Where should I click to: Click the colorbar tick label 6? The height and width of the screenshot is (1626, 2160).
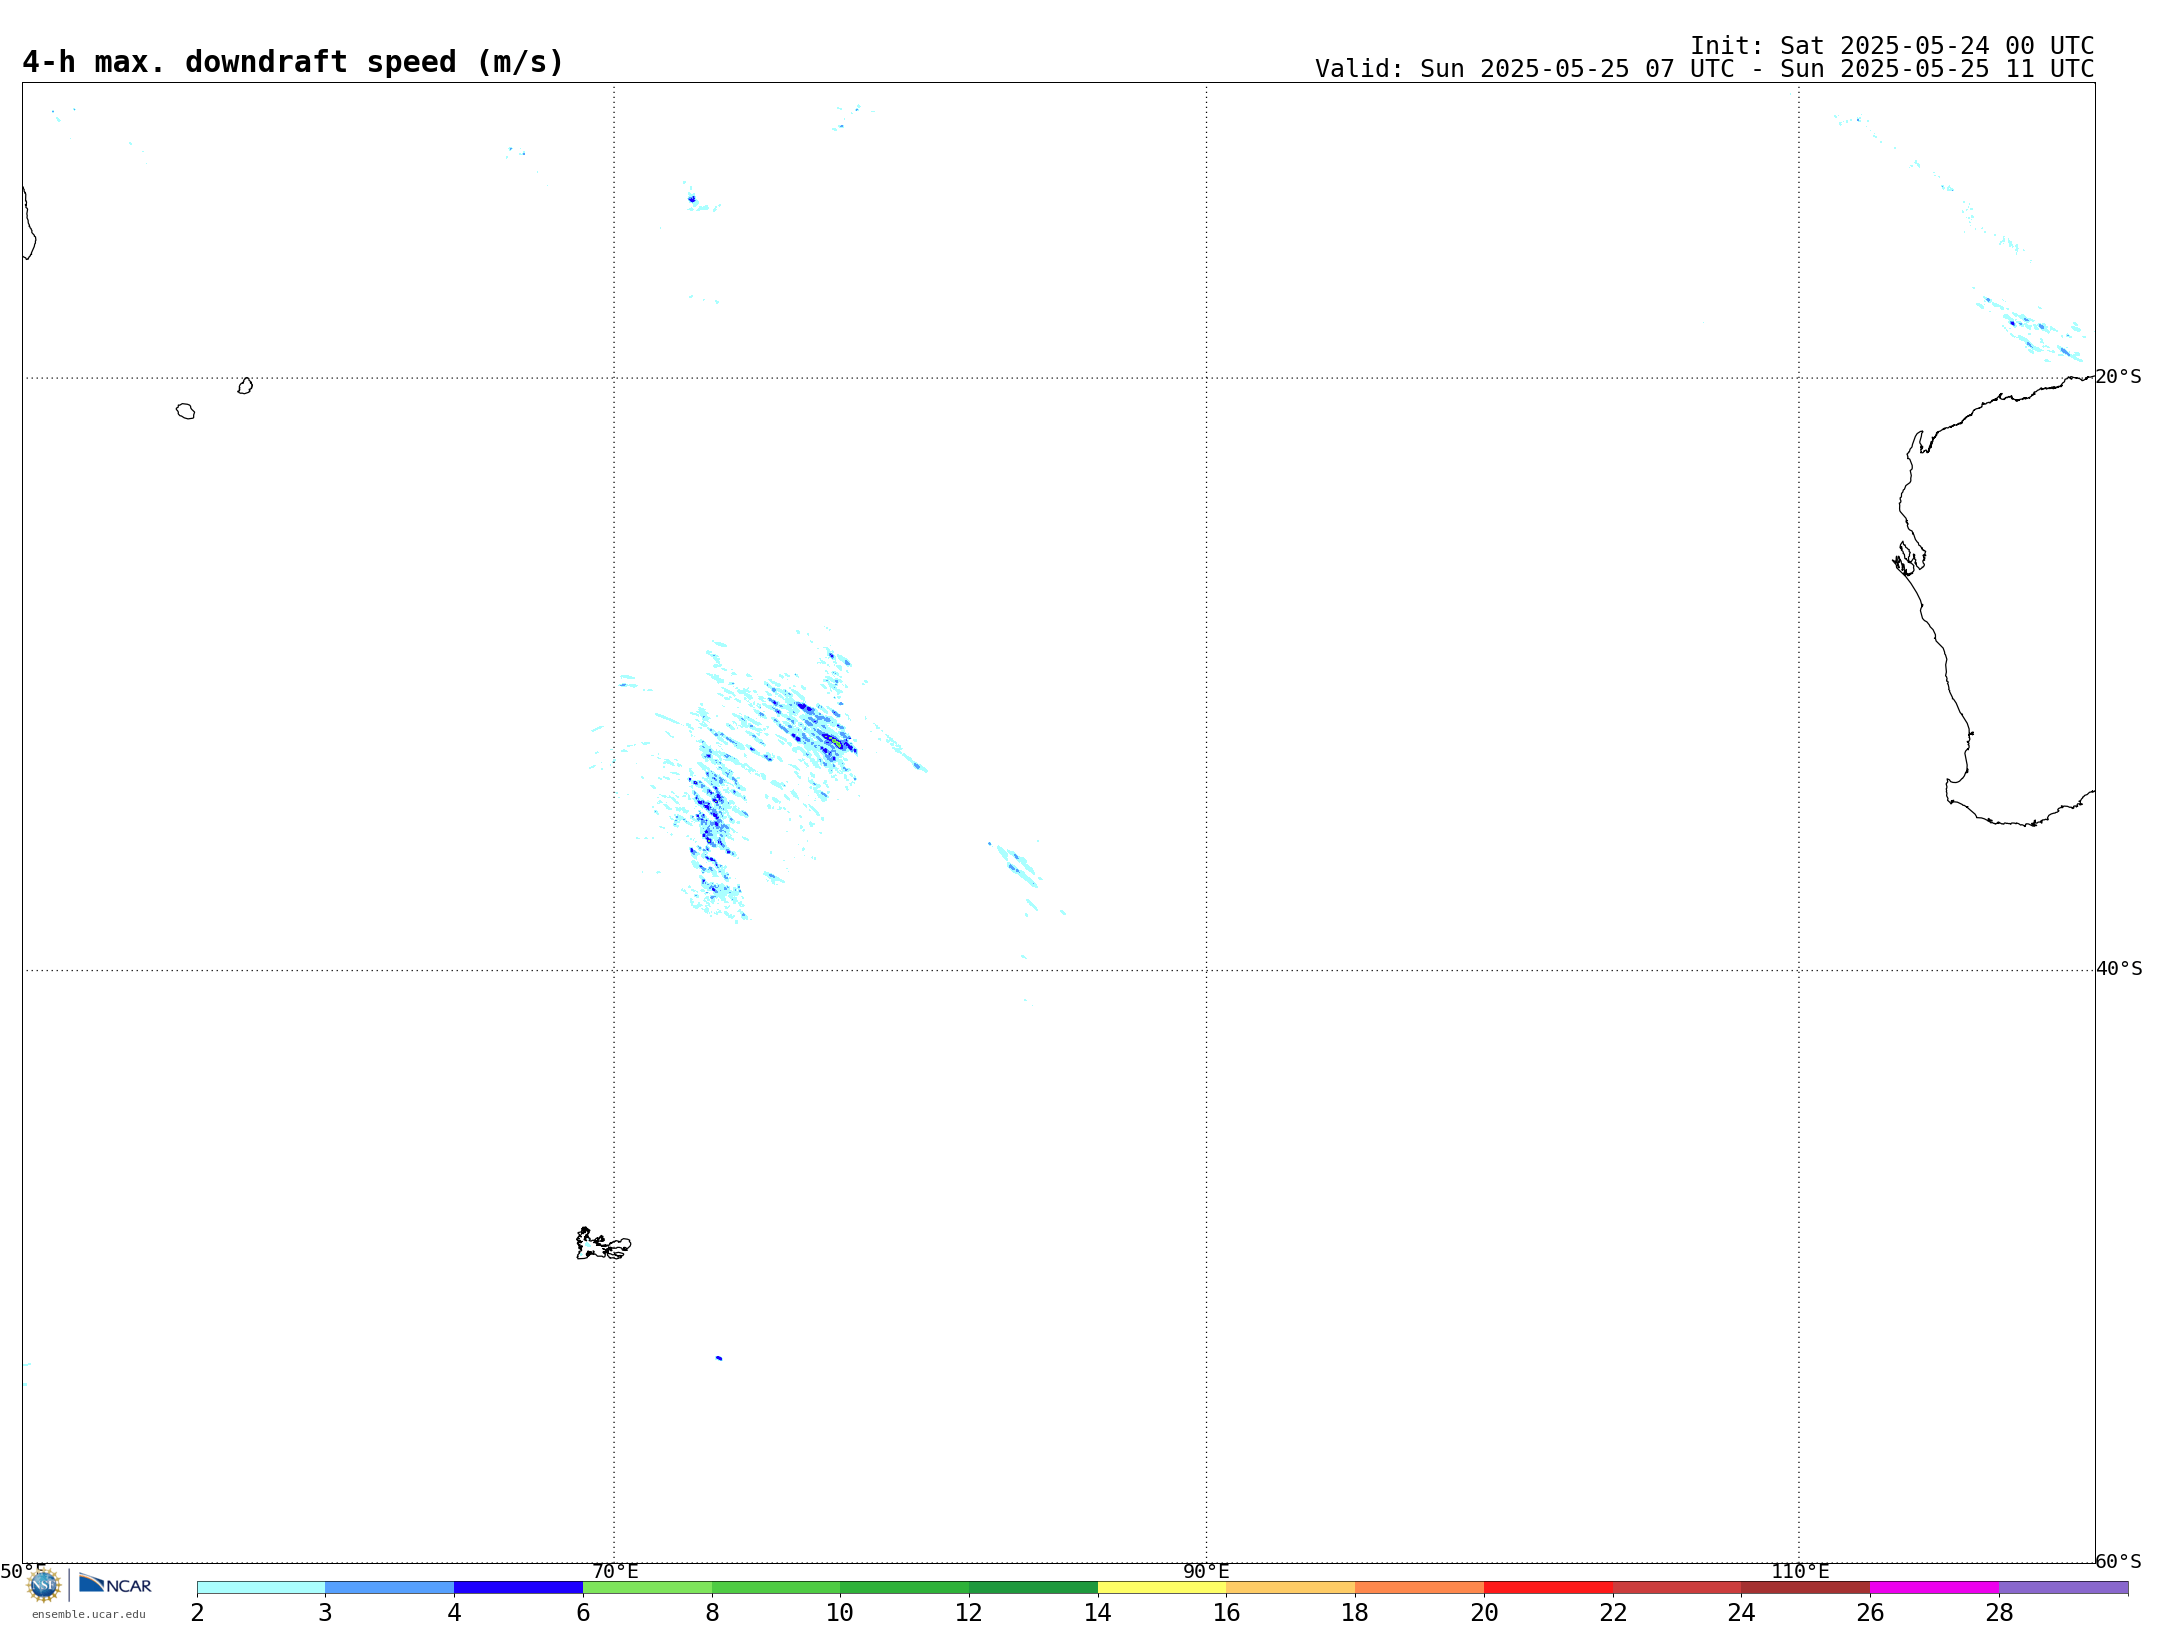(583, 1612)
